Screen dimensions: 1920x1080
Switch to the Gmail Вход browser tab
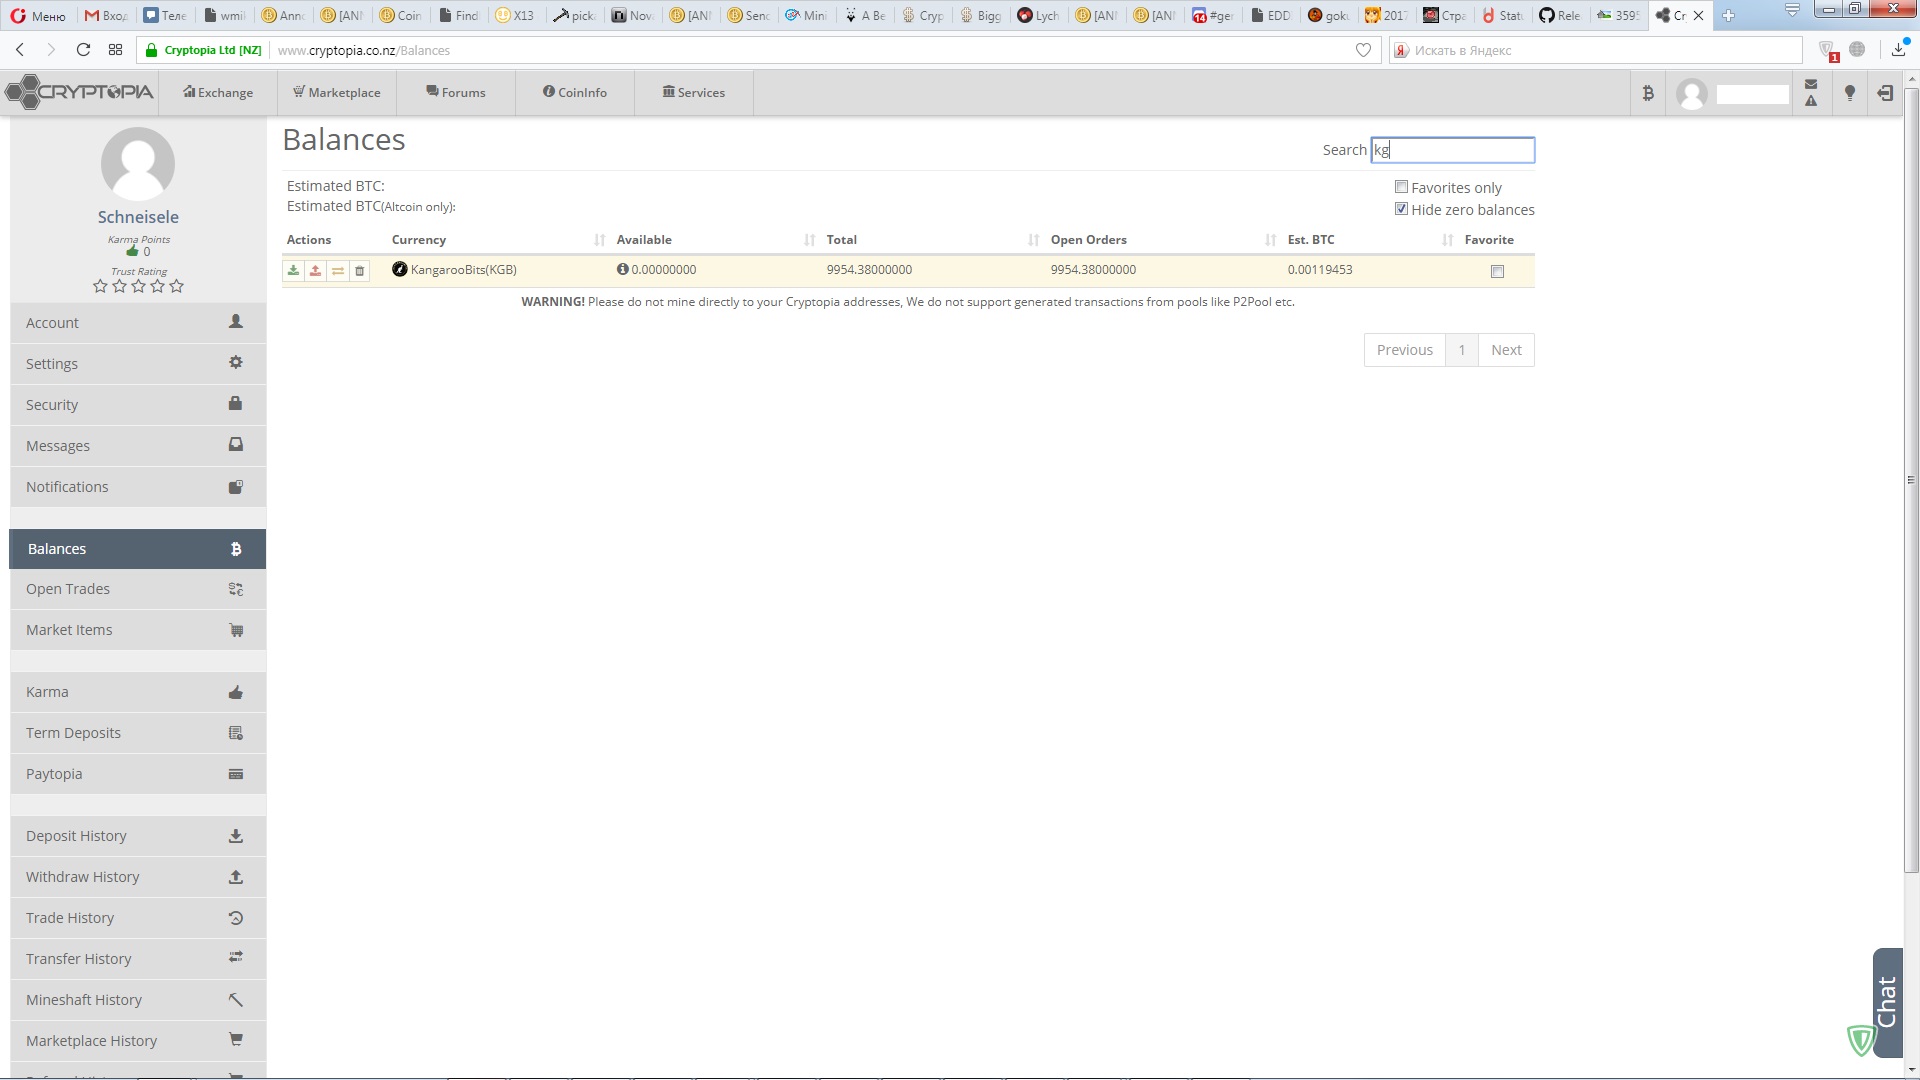tap(106, 15)
